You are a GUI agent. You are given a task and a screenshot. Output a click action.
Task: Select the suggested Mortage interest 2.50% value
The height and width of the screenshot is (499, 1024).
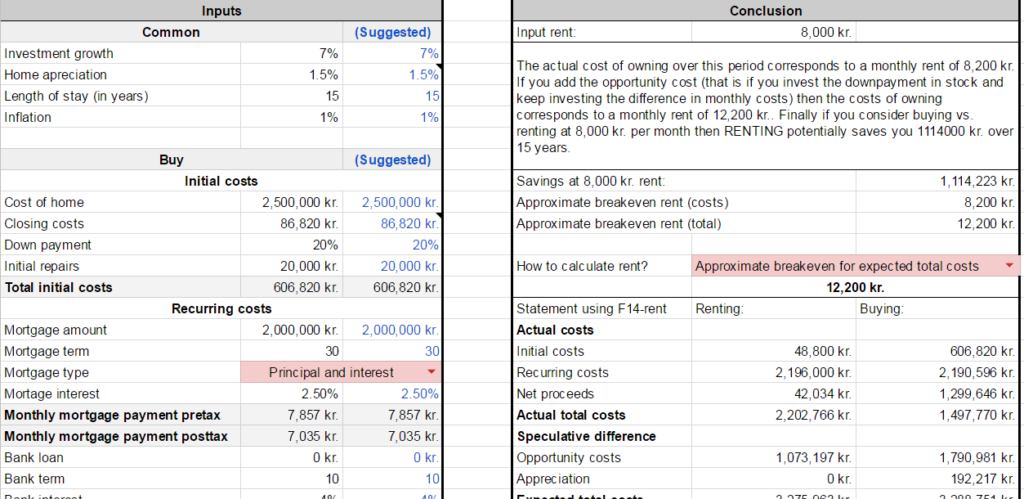[392, 394]
